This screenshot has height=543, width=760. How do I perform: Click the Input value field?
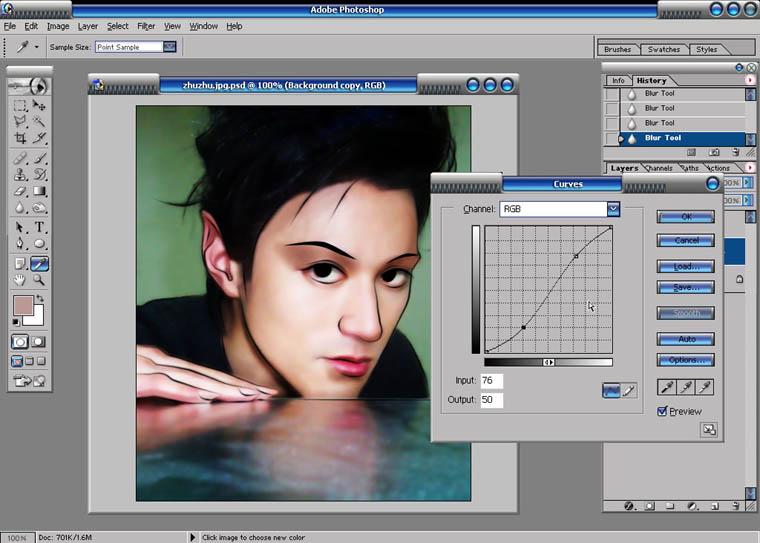(x=491, y=381)
